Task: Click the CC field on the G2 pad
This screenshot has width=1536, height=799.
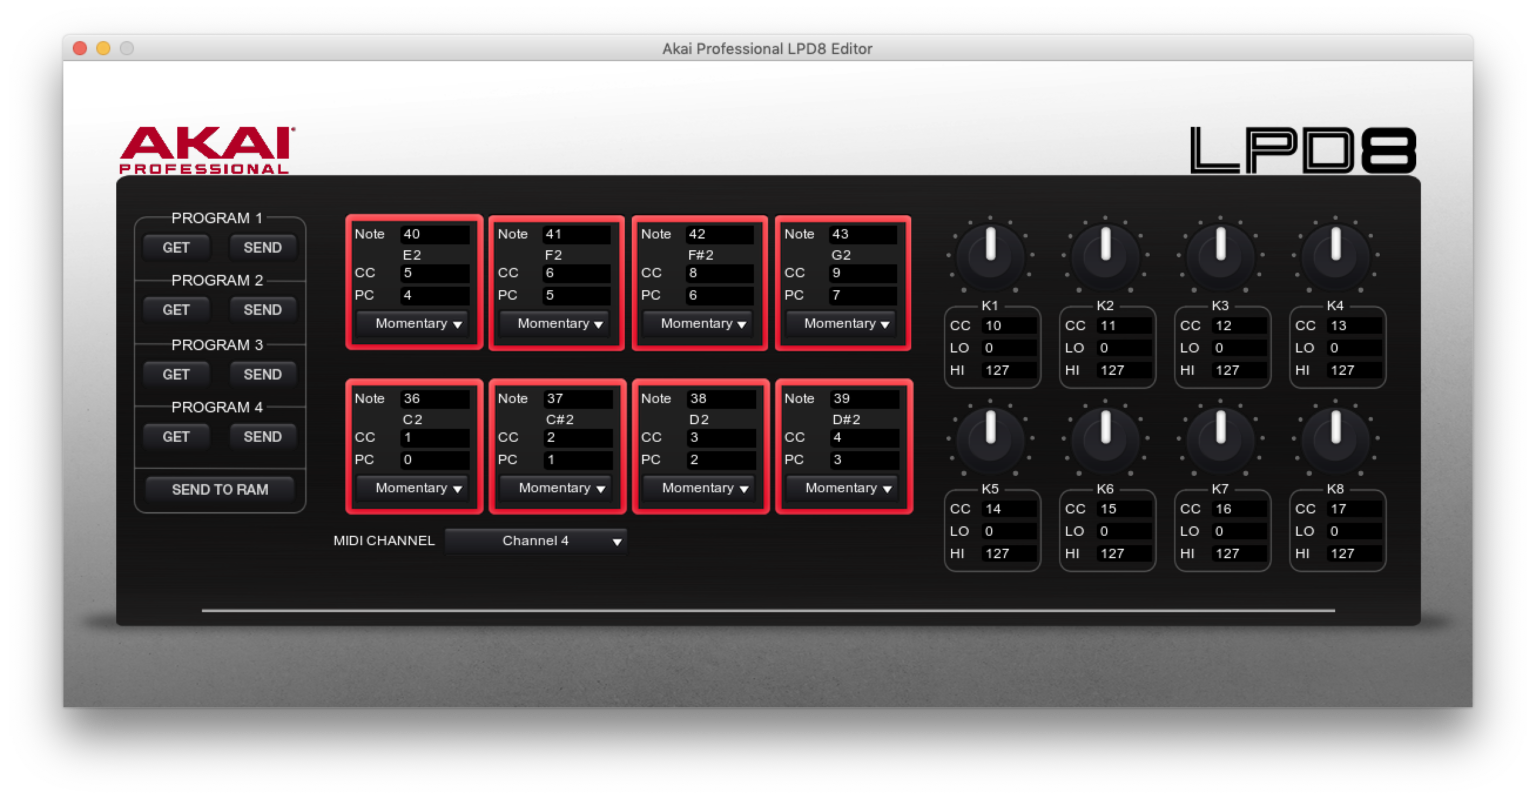Action: (x=863, y=273)
